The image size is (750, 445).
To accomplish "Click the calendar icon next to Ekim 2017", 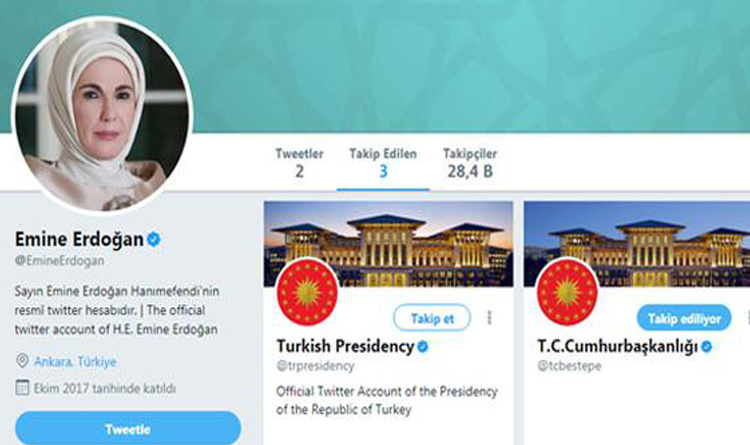I will pos(22,388).
